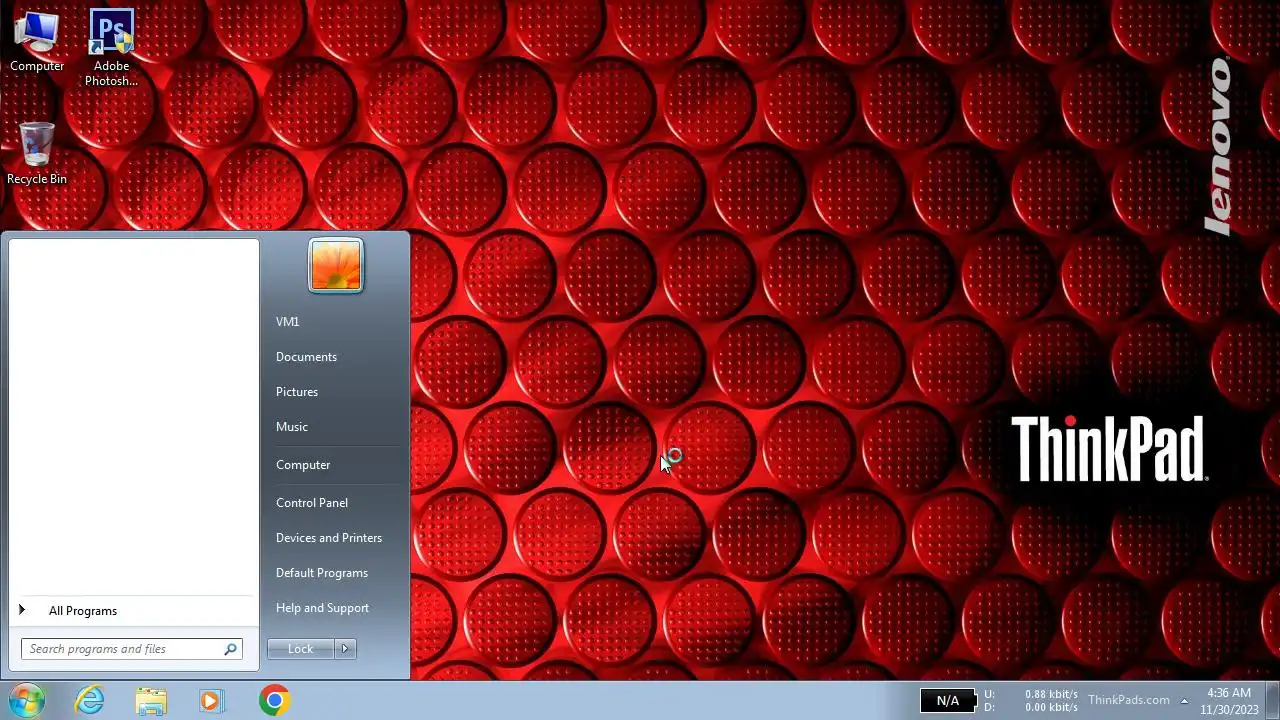
Task: Expand the shutdown options arrow
Action: pyautogui.click(x=345, y=649)
